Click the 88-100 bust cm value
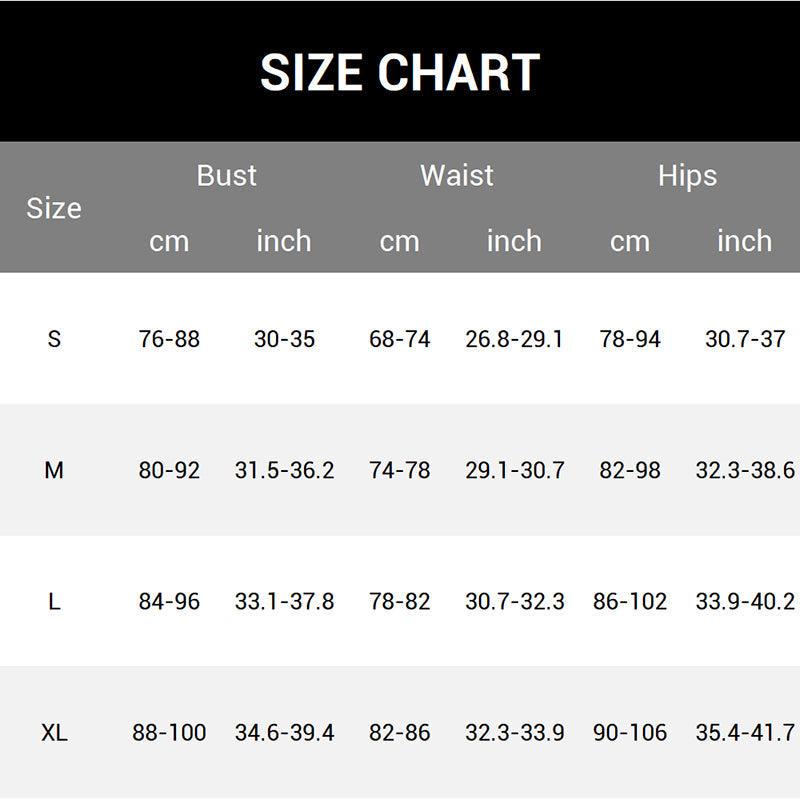 169,732
